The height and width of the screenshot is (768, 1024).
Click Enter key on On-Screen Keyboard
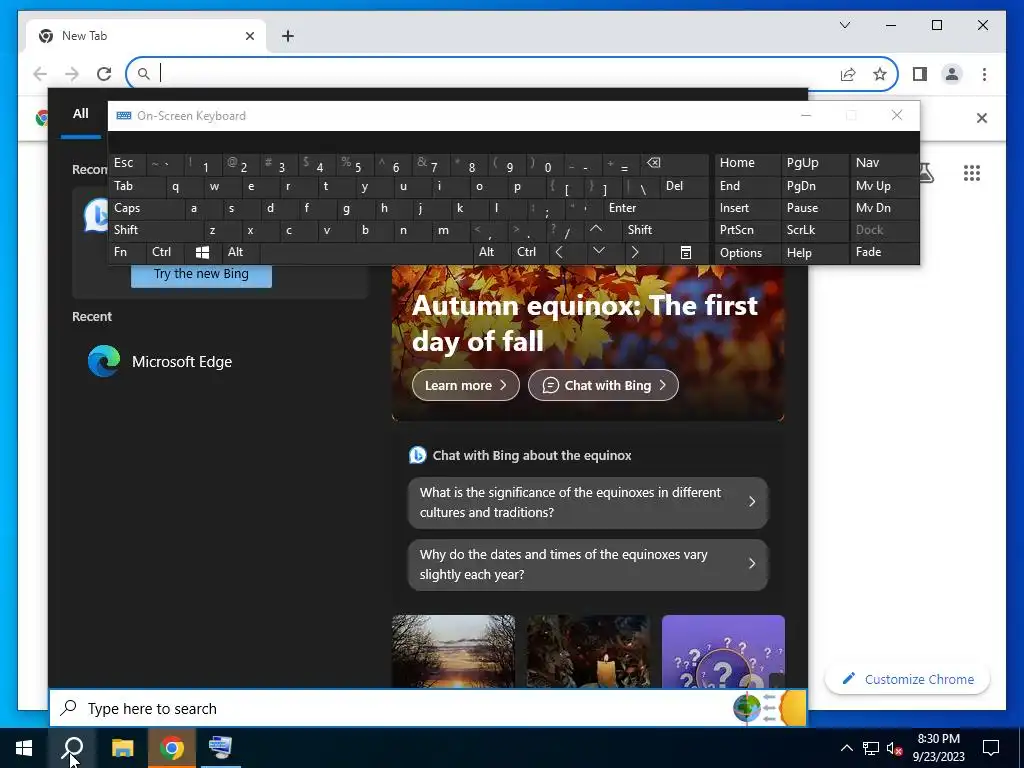click(656, 208)
